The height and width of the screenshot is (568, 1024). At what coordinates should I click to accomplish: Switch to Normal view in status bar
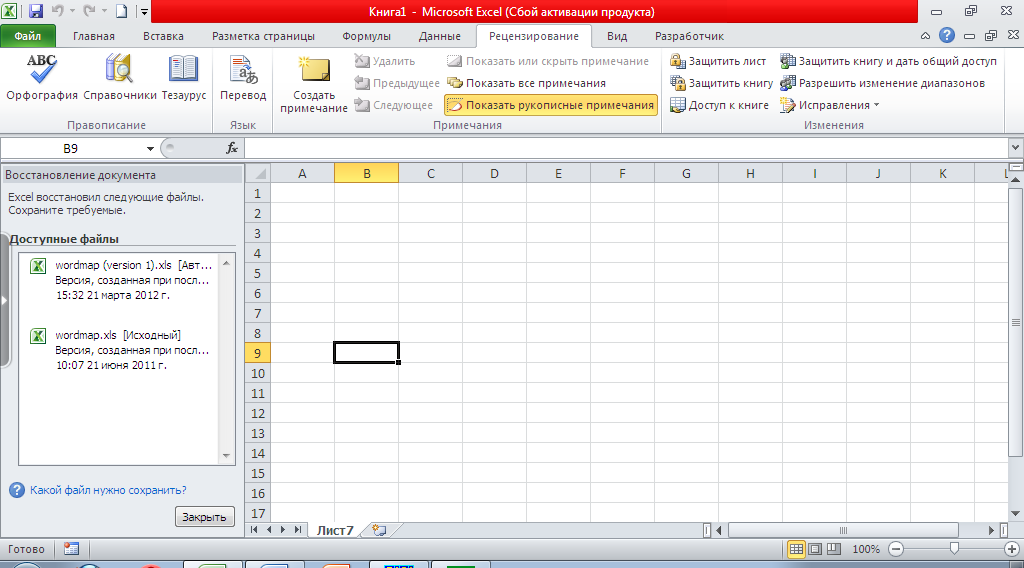pyautogui.click(x=796, y=550)
